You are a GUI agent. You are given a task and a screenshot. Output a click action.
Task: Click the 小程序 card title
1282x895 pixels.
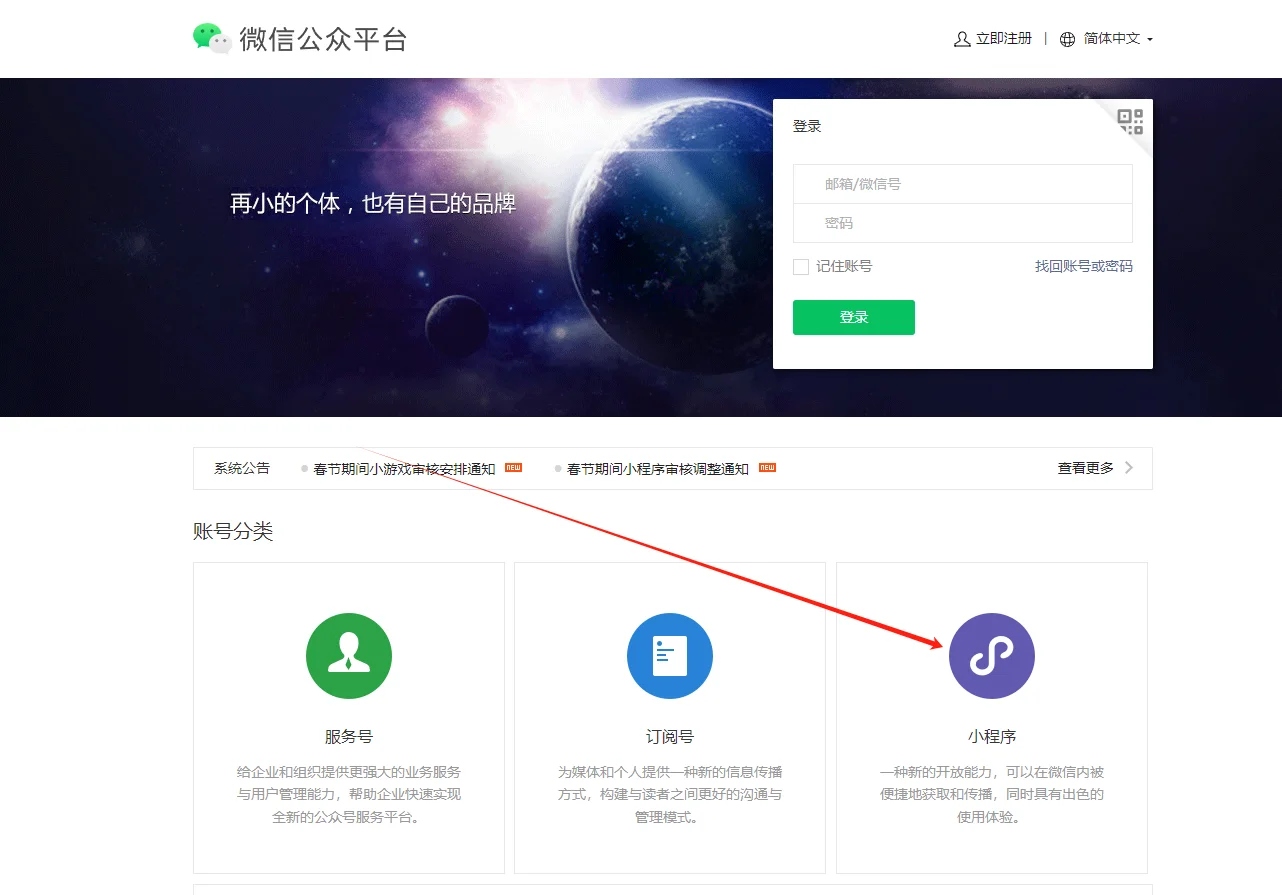click(x=992, y=737)
